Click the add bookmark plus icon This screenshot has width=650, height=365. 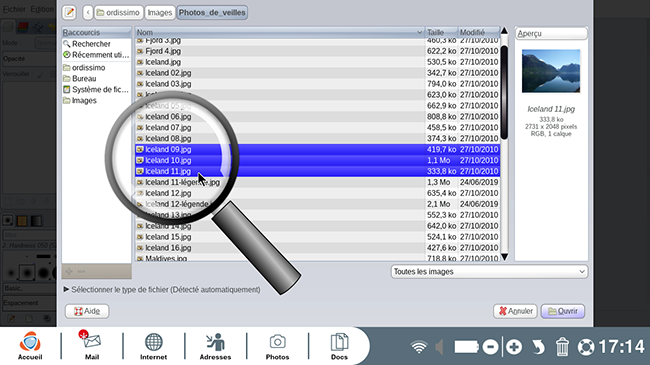[x=69, y=271]
